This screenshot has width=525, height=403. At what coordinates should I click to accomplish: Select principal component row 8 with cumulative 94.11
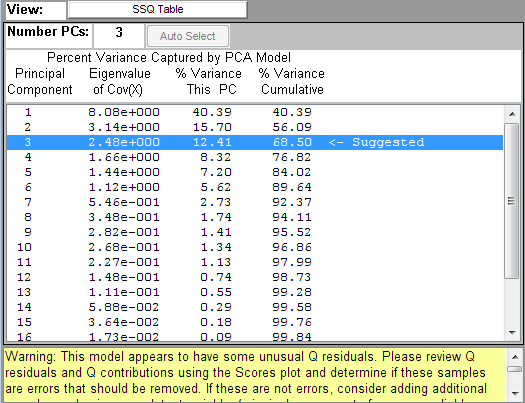(x=255, y=217)
